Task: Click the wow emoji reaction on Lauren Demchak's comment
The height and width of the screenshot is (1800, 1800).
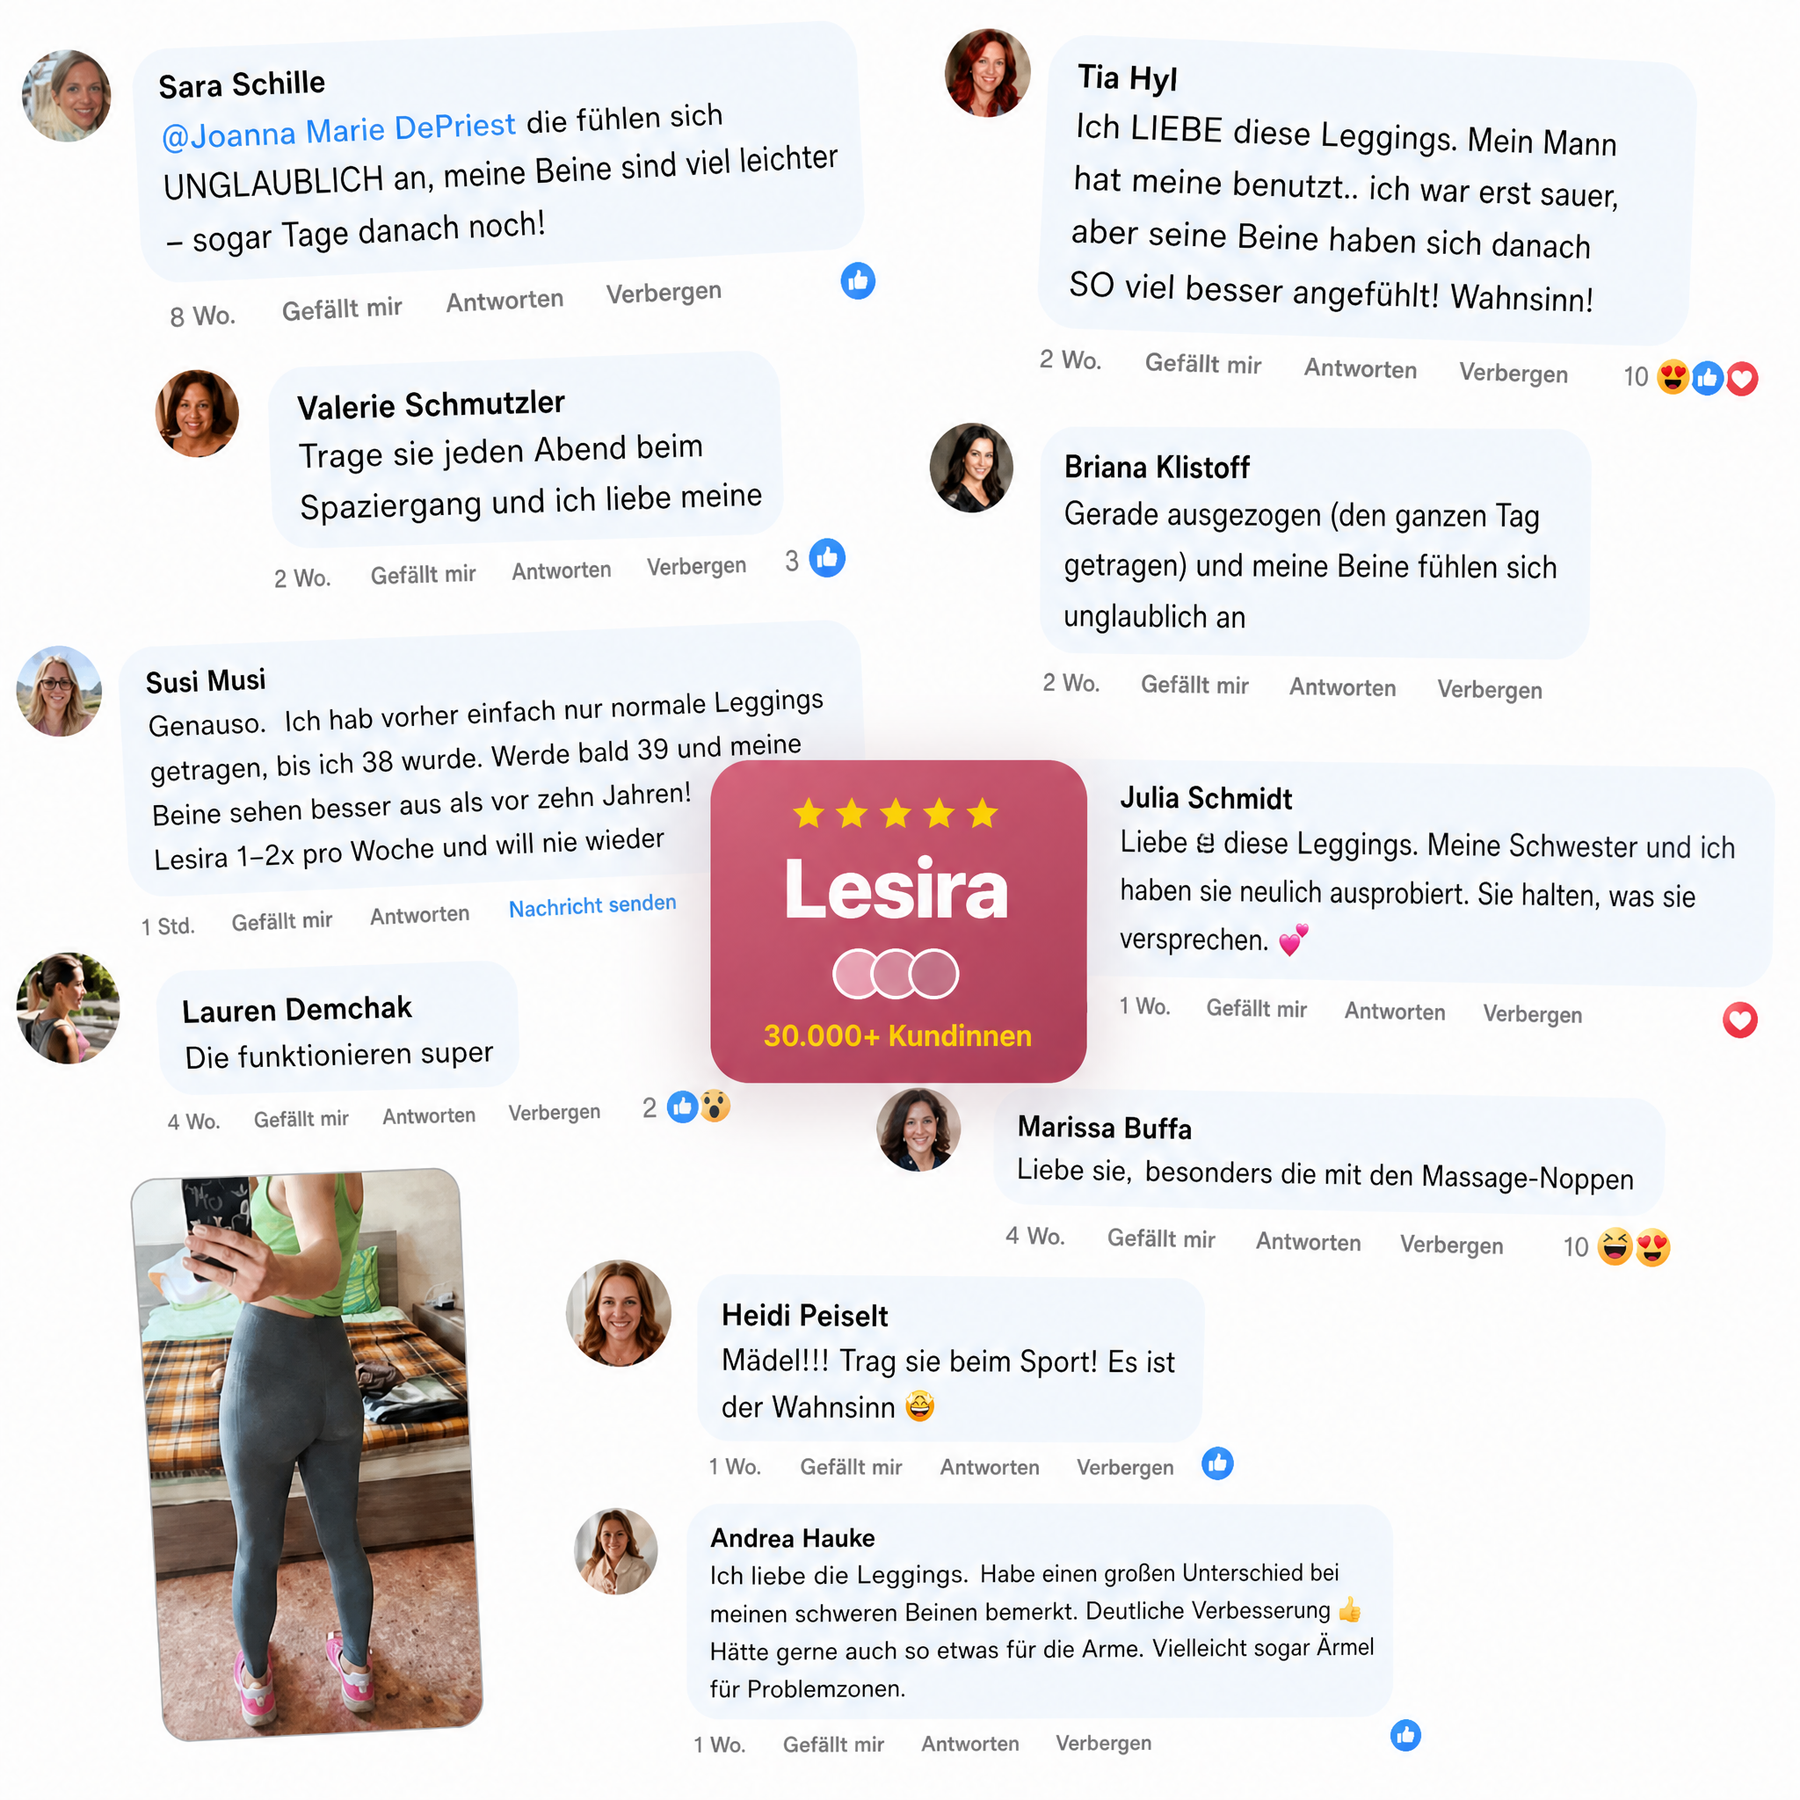Action: (x=714, y=1106)
